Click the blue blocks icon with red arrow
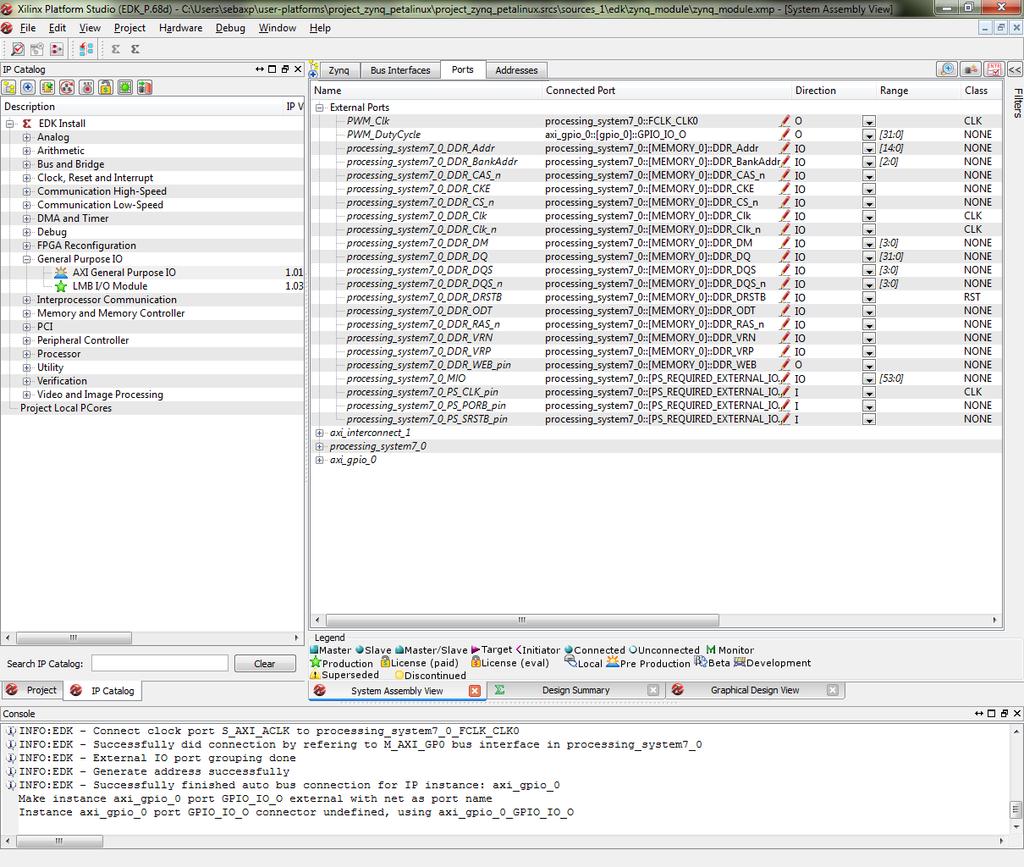This screenshot has height=867, width=1024. coord(86,49)
